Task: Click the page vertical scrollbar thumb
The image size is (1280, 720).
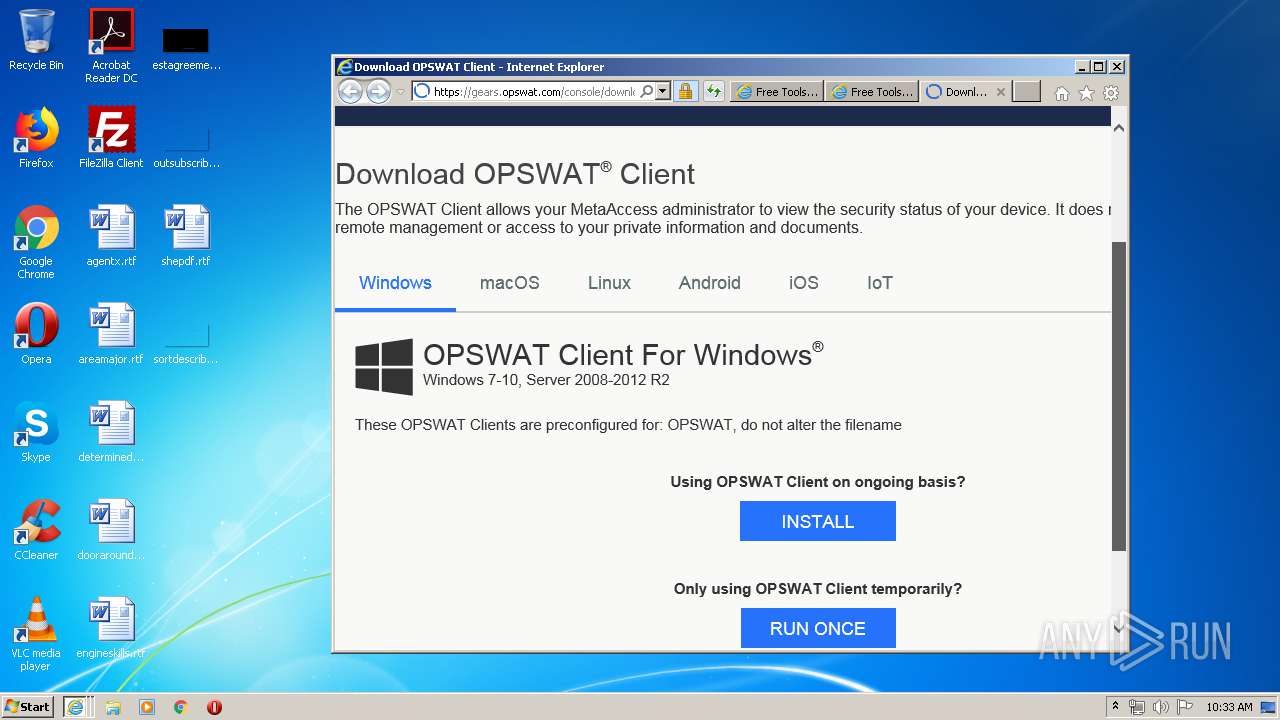Action: click(x=1119, y=396)
